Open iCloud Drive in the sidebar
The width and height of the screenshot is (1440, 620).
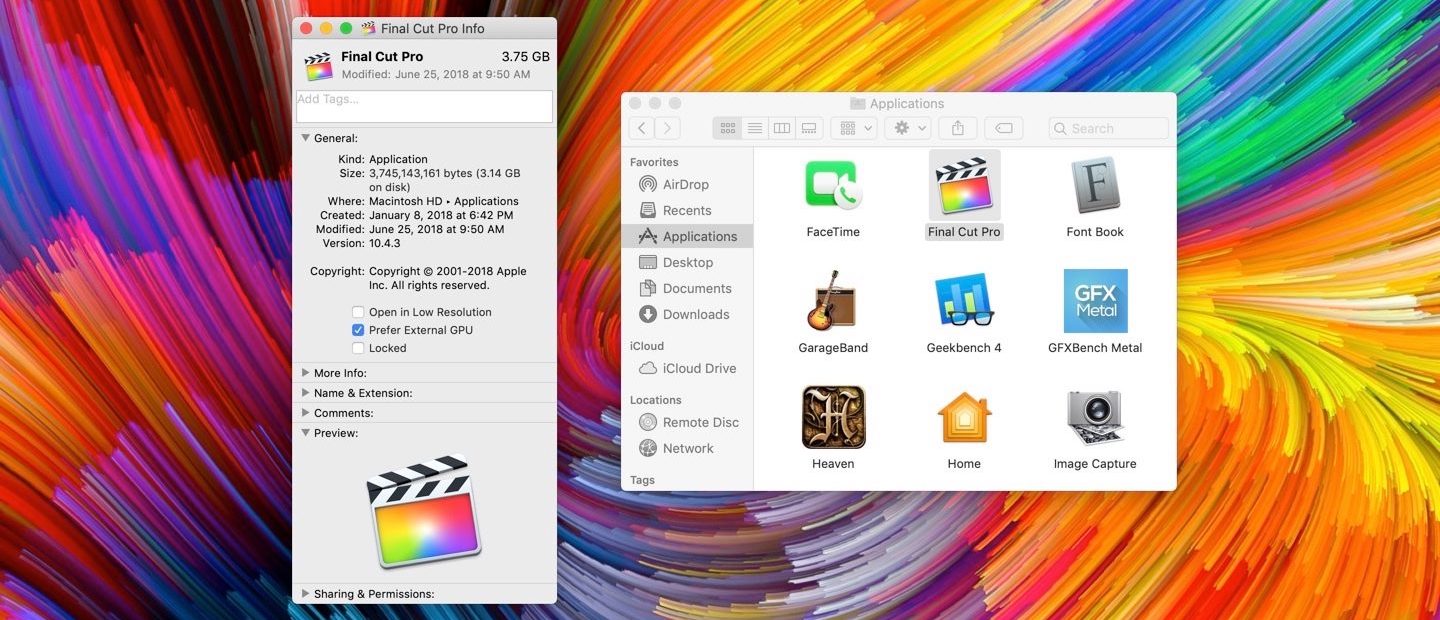click(699, 368)
